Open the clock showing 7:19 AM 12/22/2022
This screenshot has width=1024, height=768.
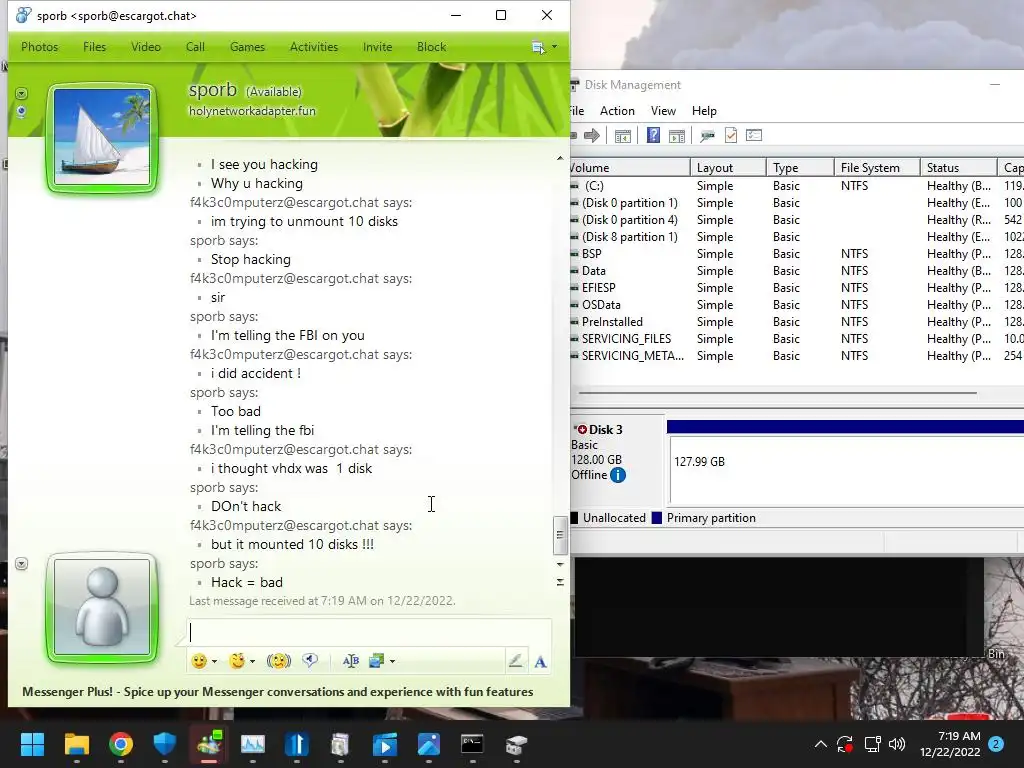950,744
